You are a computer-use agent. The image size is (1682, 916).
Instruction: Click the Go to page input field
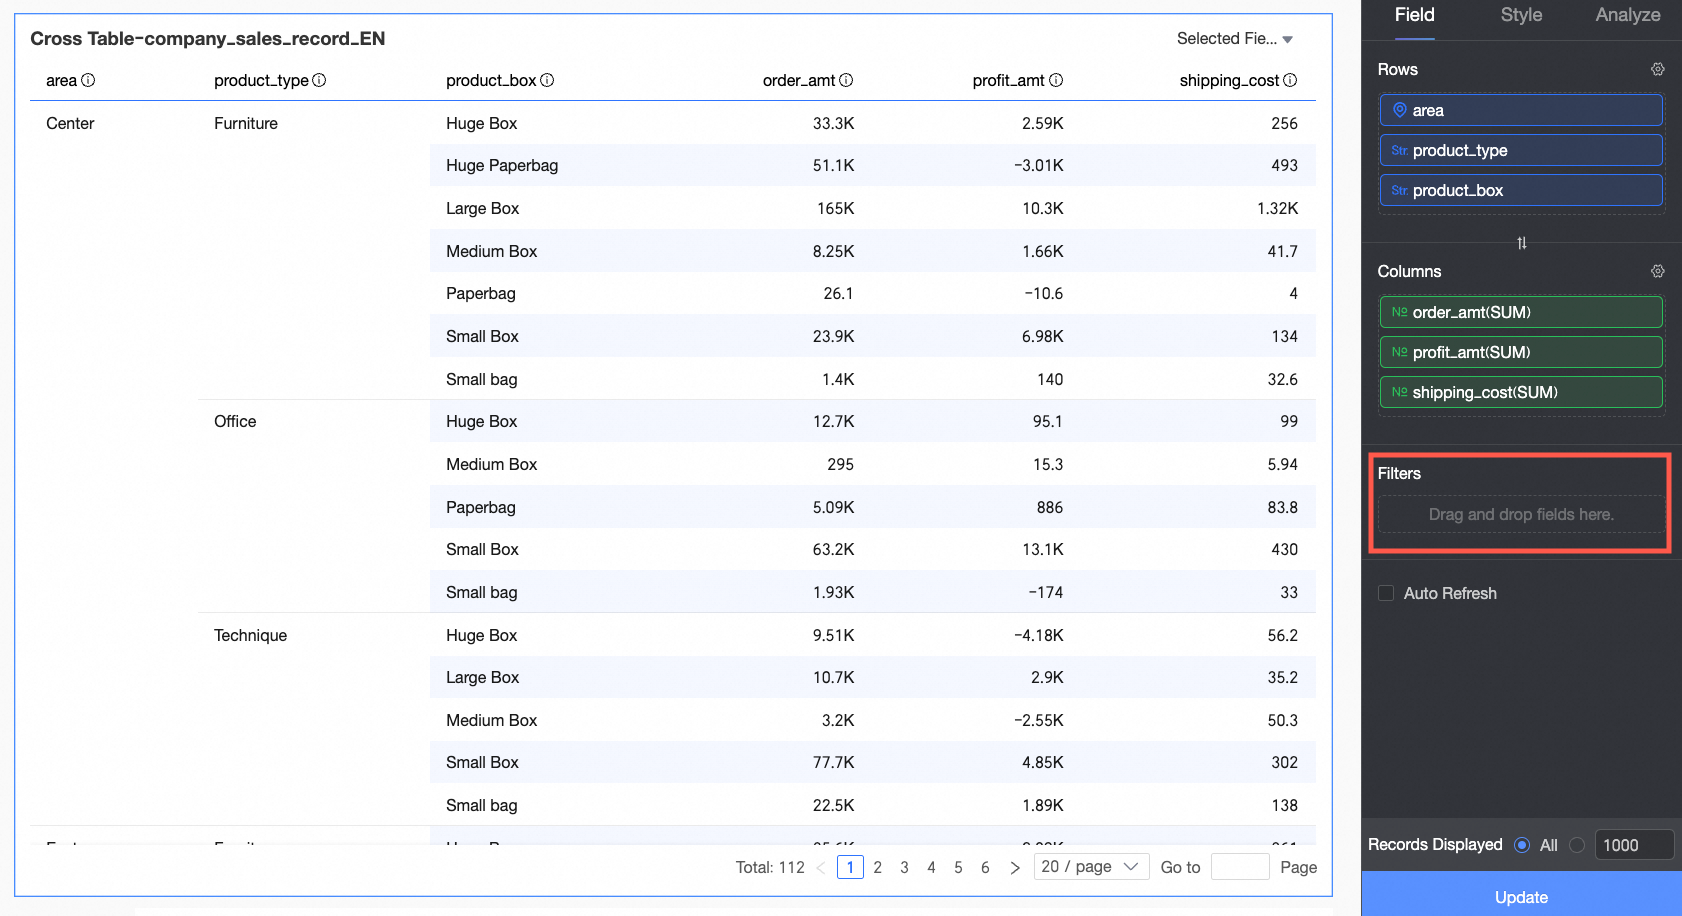[1239, 867]
